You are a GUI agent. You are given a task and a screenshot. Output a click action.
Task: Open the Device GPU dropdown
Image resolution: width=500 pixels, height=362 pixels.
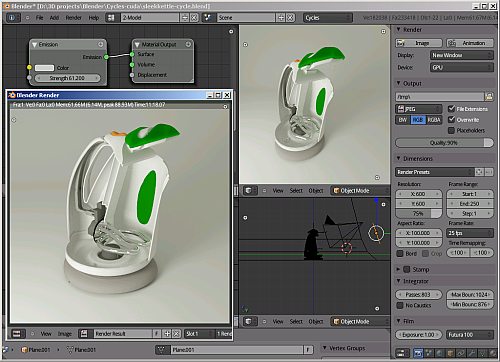462,67
